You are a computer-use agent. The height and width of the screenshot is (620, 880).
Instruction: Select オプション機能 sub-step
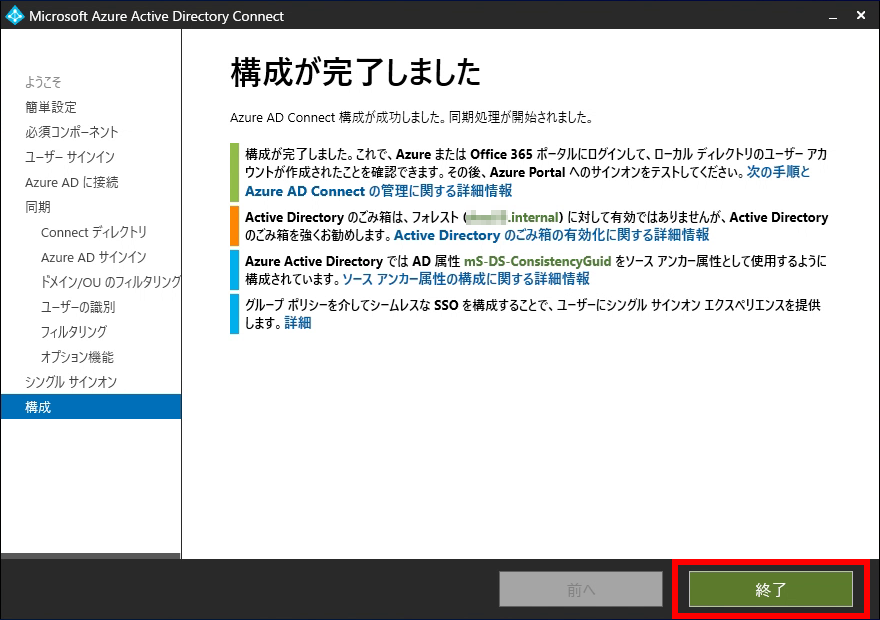pos(77,357)
